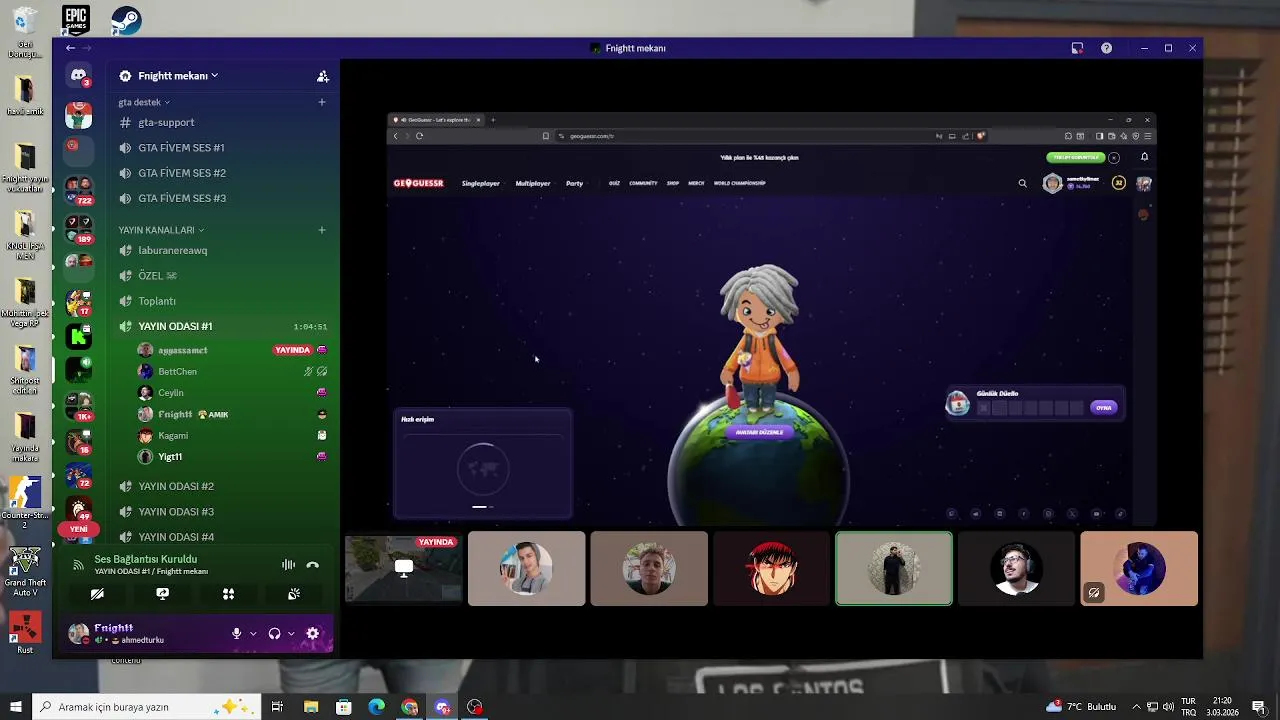Join the ÖZEL voice channel
Image resolution: width=1280 pixels, height=720 pixels.
pyautogui.click(x=223, y=276)
